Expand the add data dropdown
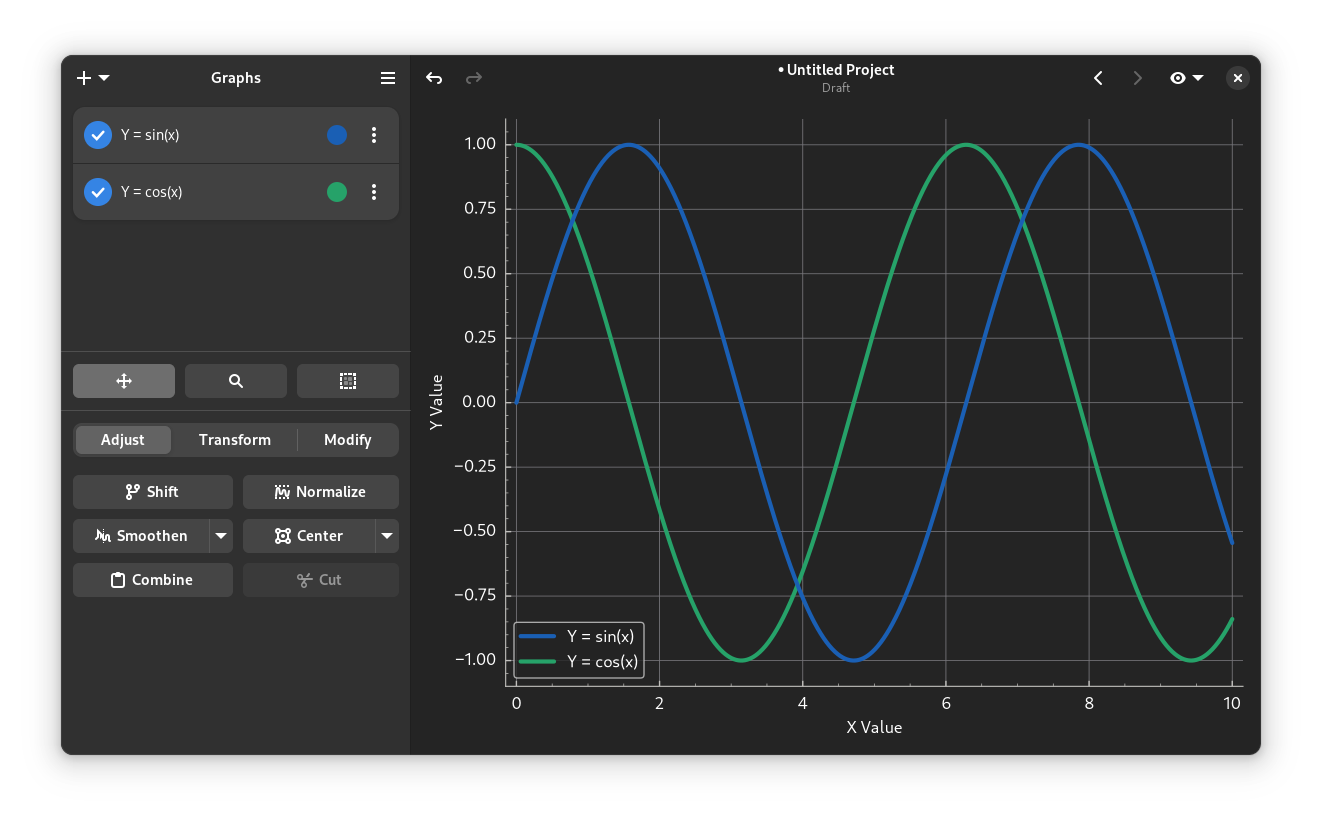The image size is (1322, 822). point(93,78)
